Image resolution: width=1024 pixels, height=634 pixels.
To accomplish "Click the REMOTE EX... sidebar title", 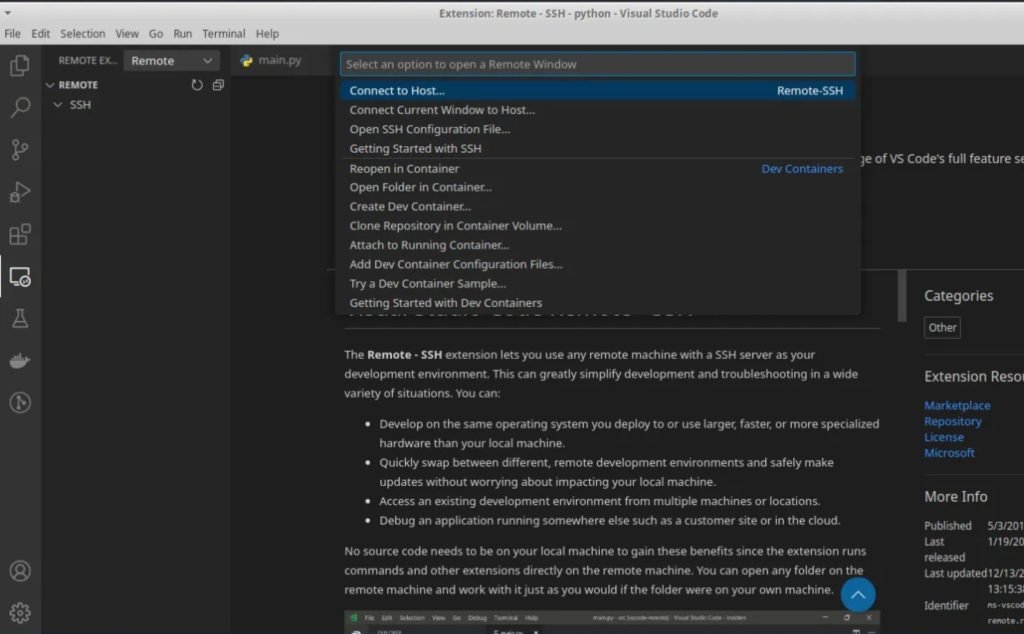I will pos(88,61).
